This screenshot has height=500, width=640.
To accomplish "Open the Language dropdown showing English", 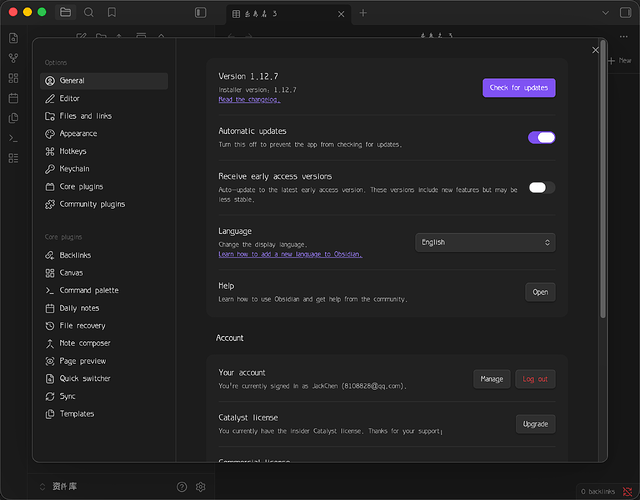I will coord(485,242).
